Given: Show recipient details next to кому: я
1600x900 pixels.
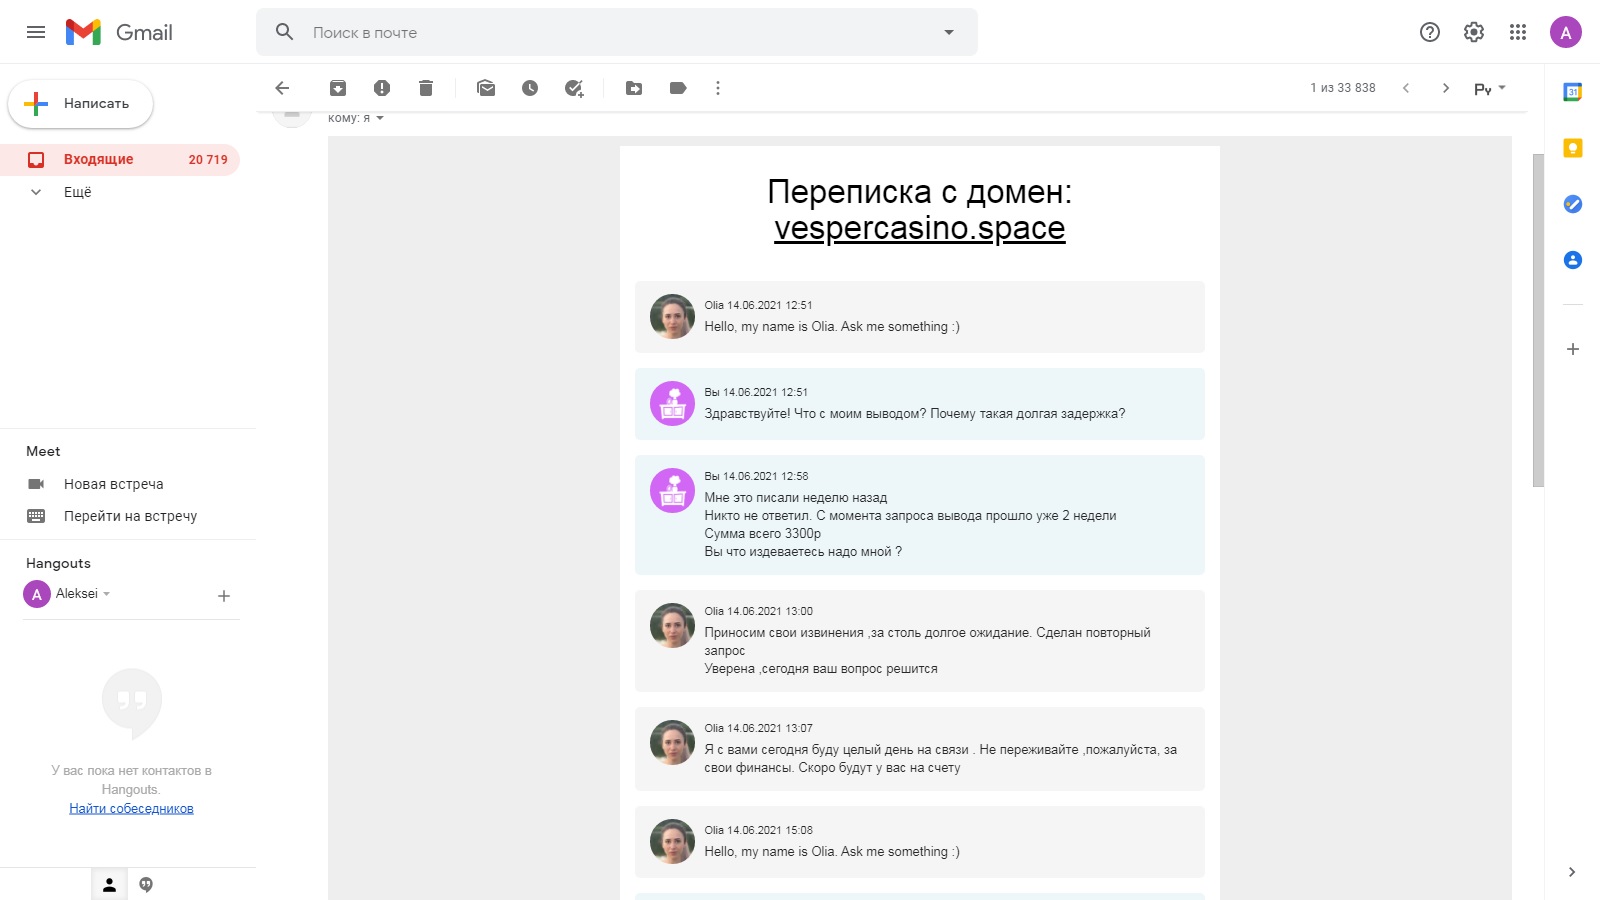Looking at the screenshot, I should (380, 118).
